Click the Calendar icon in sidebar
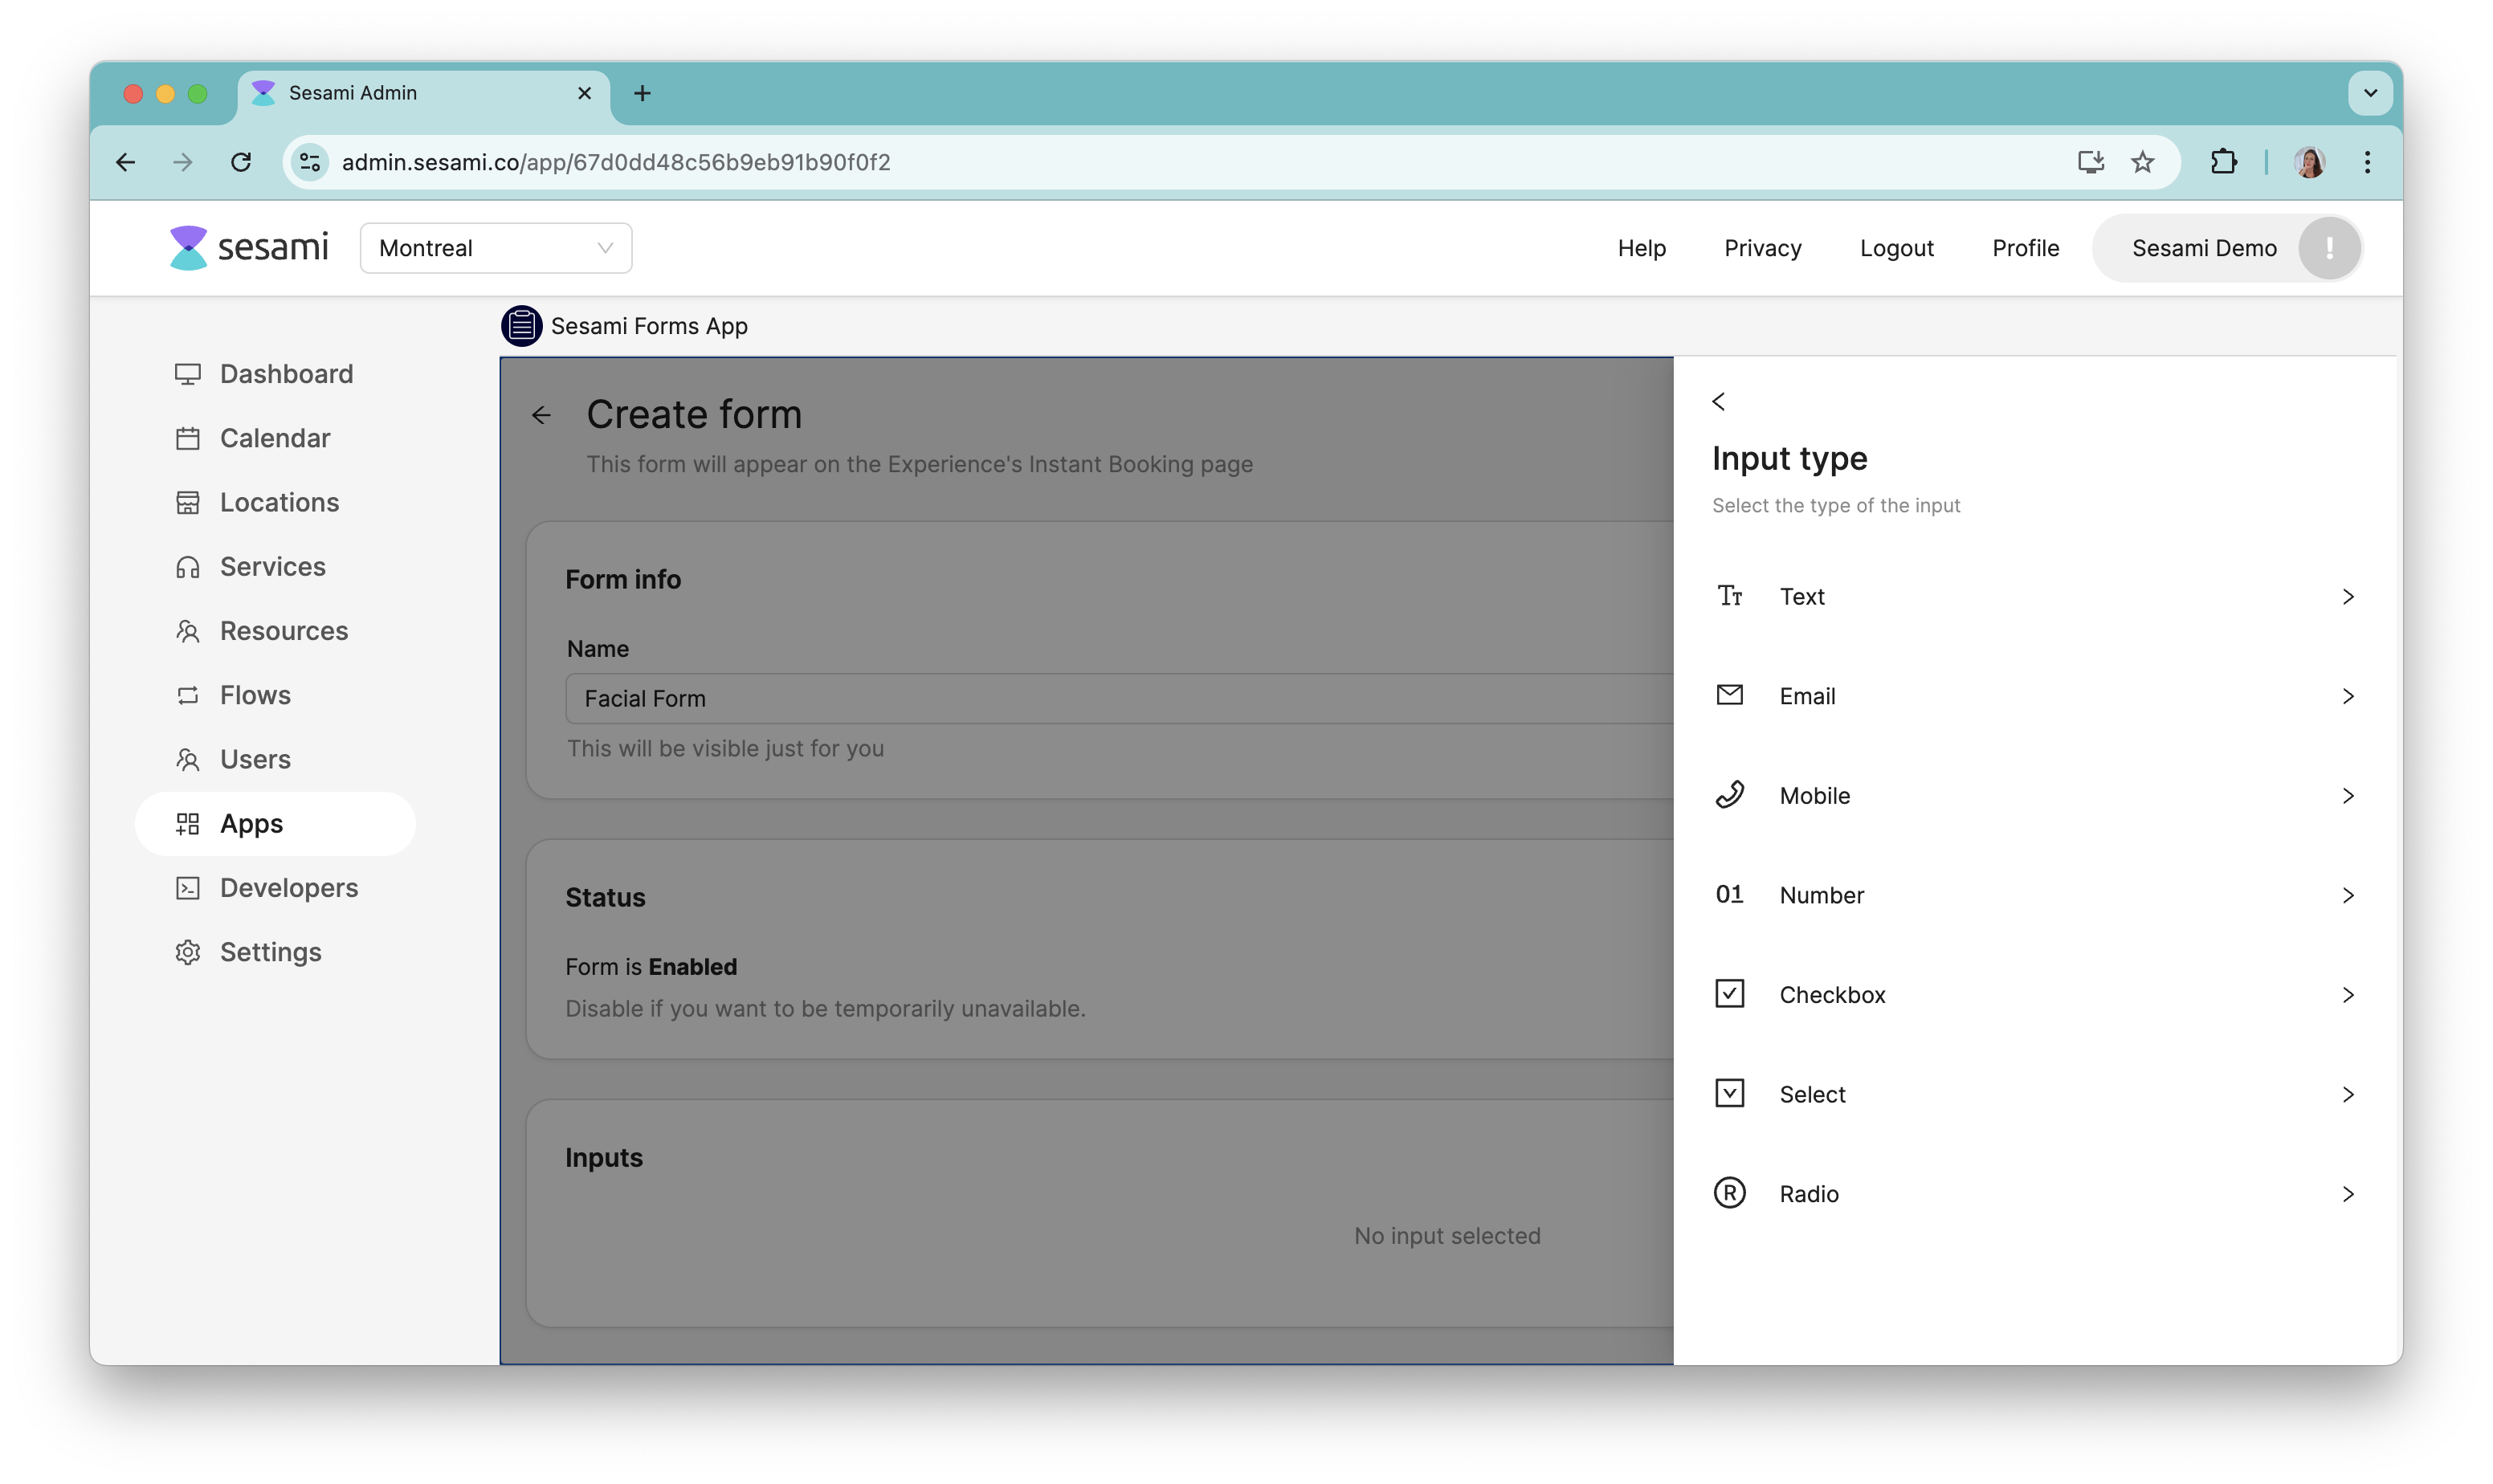Screen dimensions: 2493x1484 [x=187, y=438]
